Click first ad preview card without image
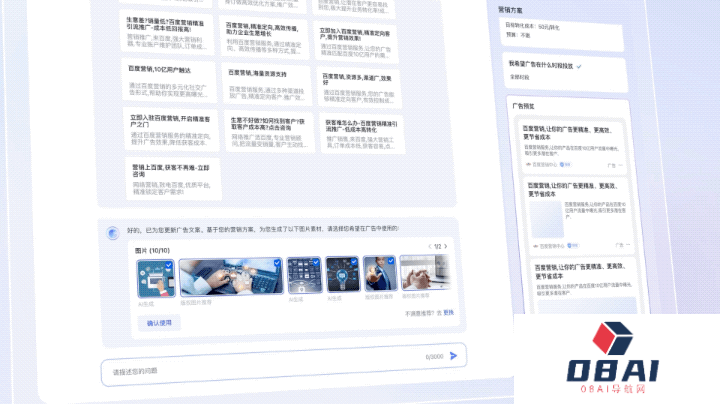Screen dimensions: 720x404 coord(573,147)
